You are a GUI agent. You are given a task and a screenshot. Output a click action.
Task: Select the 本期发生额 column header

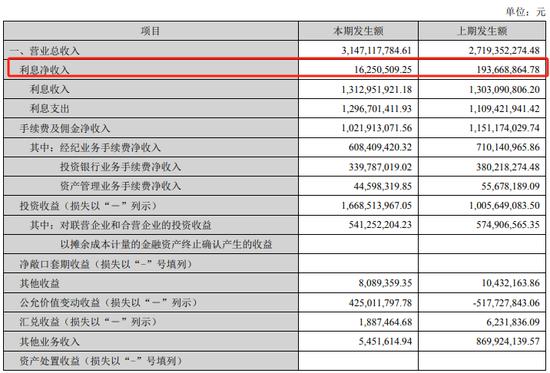pos(358,31)
